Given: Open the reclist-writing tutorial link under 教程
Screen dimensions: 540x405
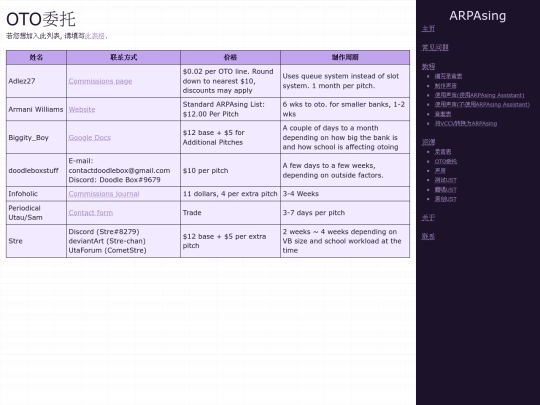Looking at the screenshot, I should point(448,76).
